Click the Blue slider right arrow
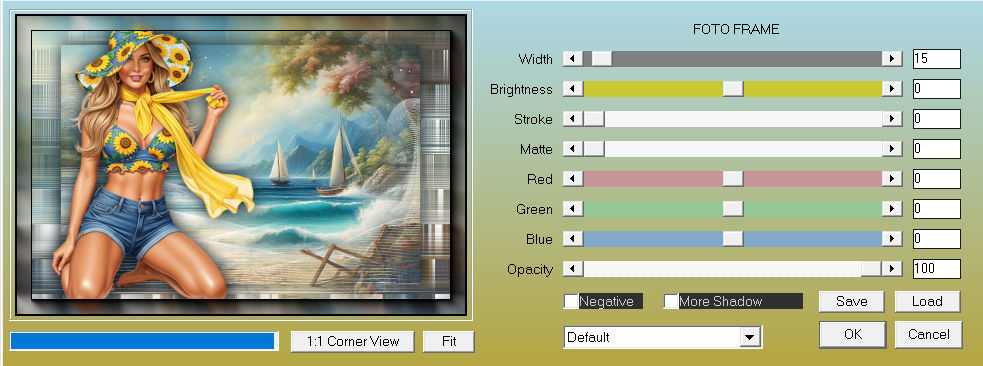The width and height of the screenshot is (983, 366). coord(892,239)
